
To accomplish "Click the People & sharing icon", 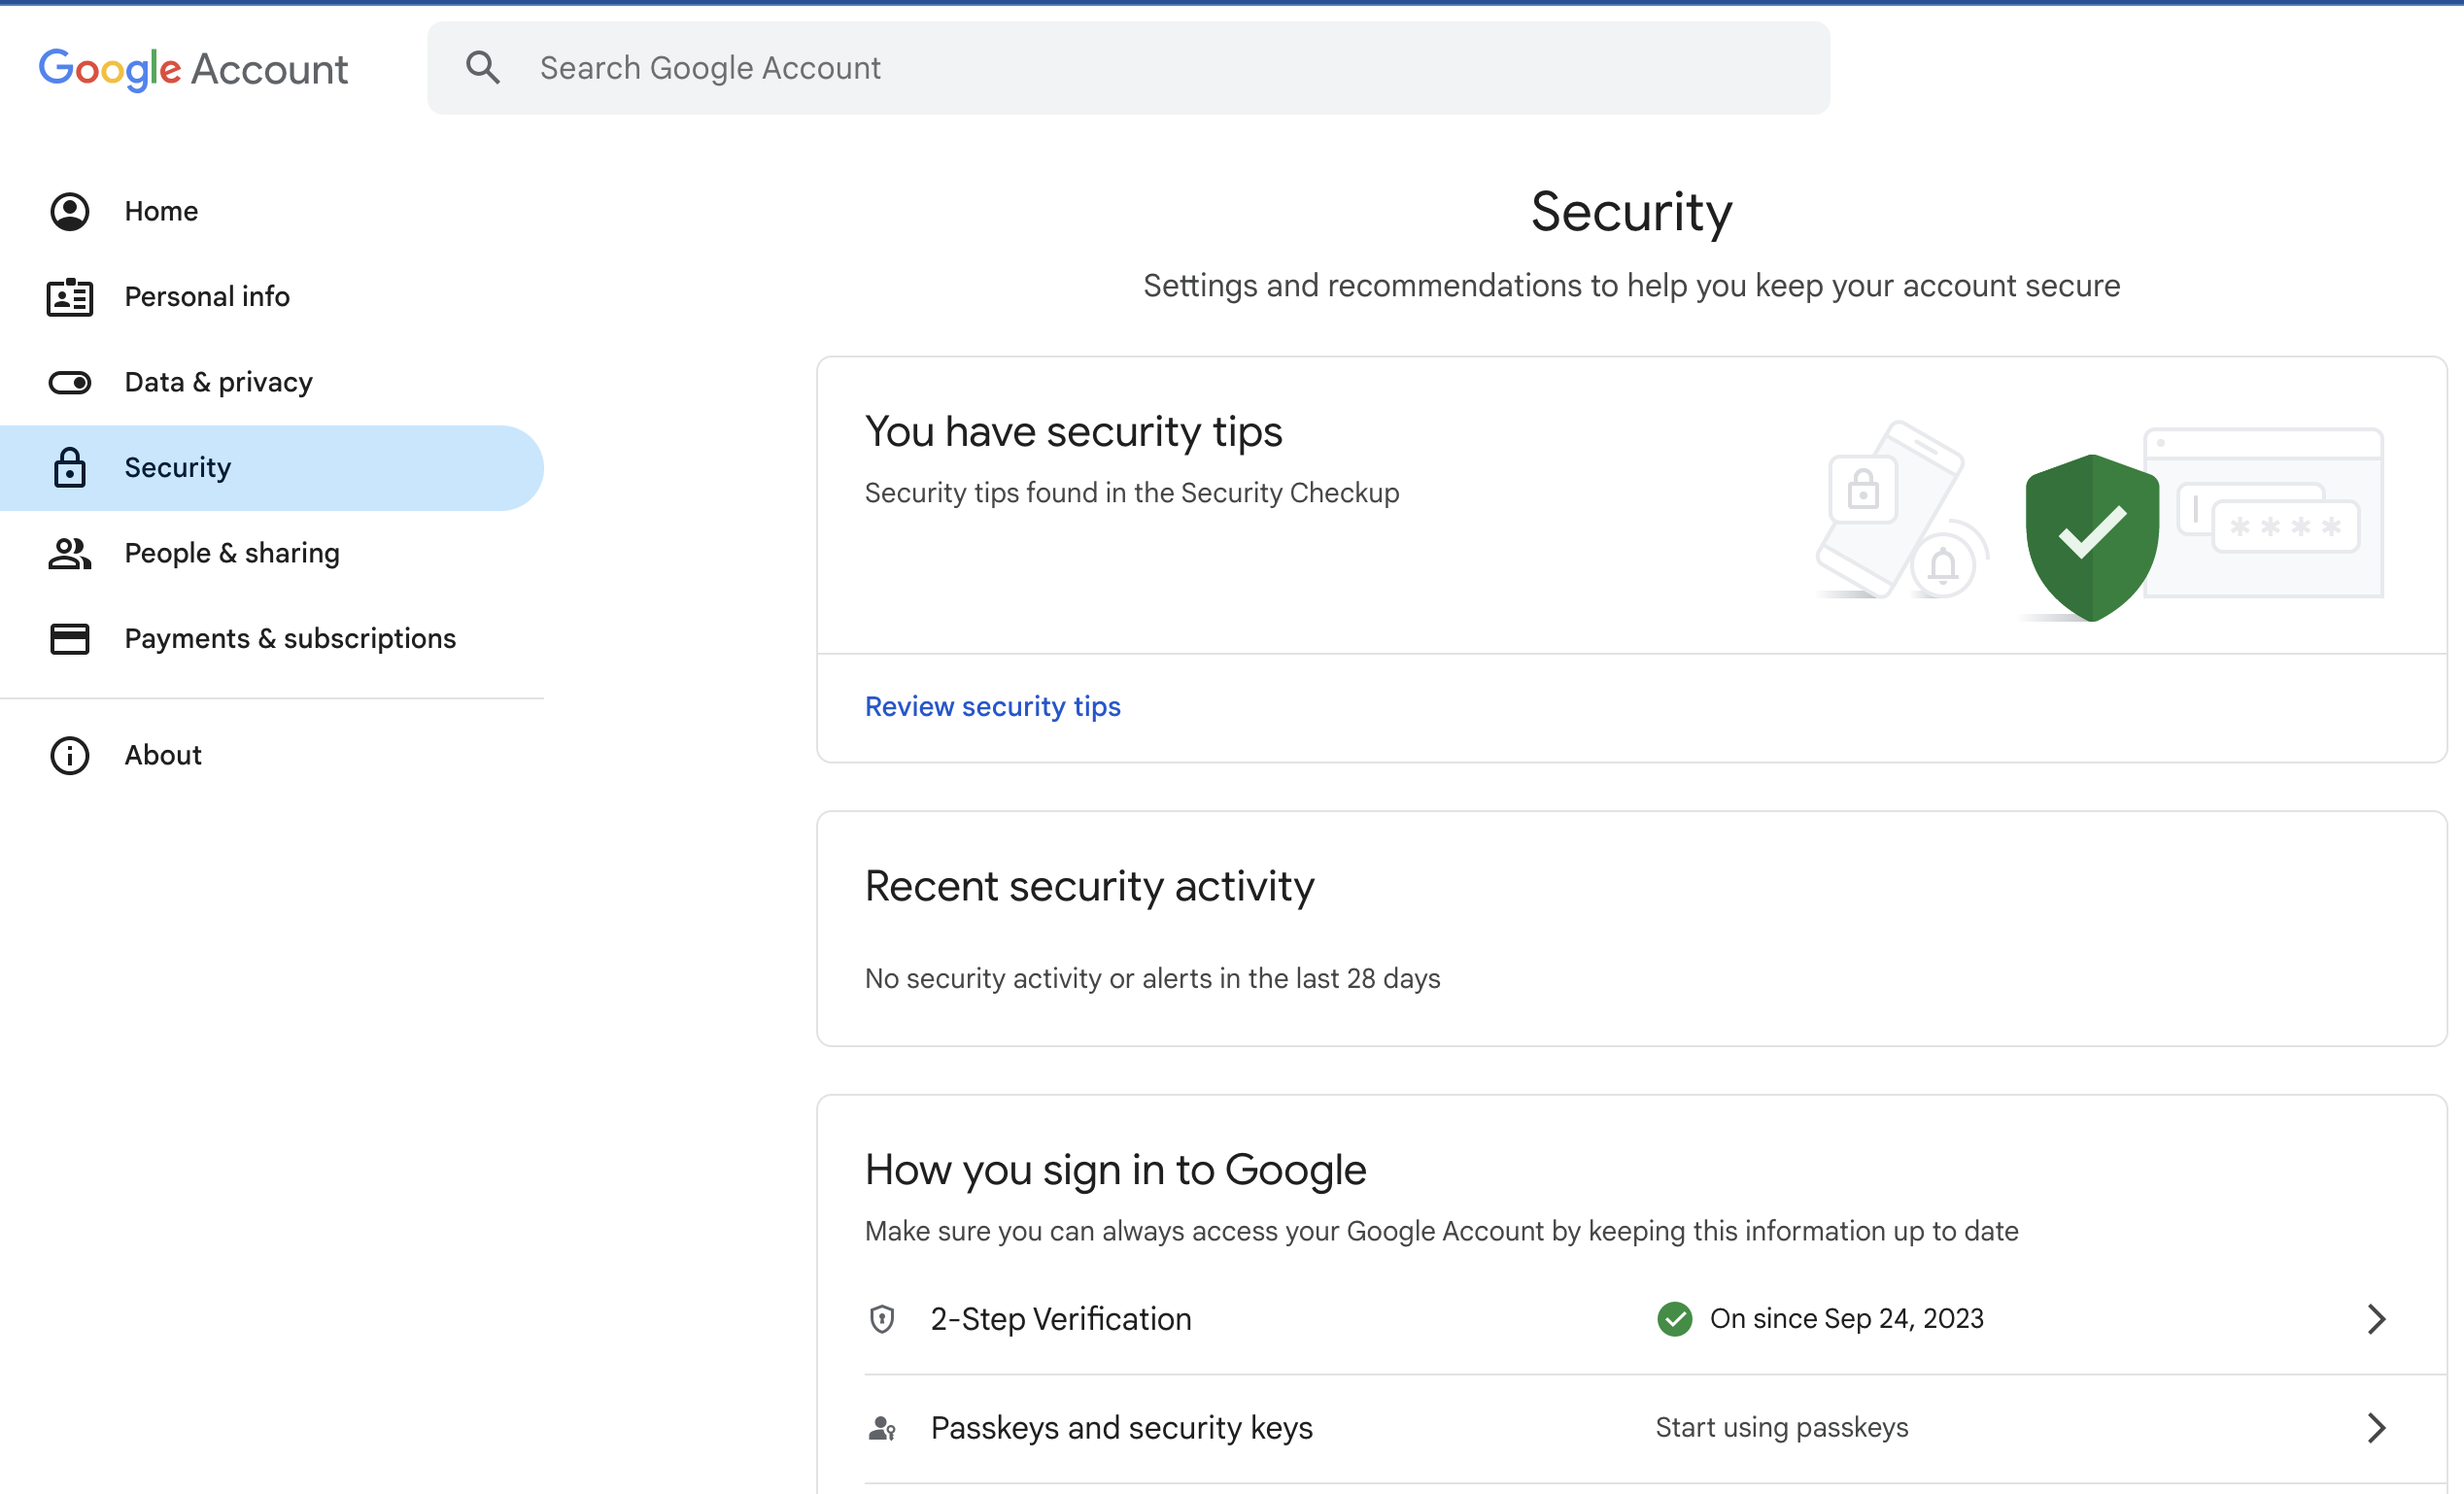I will click(70, 553).
